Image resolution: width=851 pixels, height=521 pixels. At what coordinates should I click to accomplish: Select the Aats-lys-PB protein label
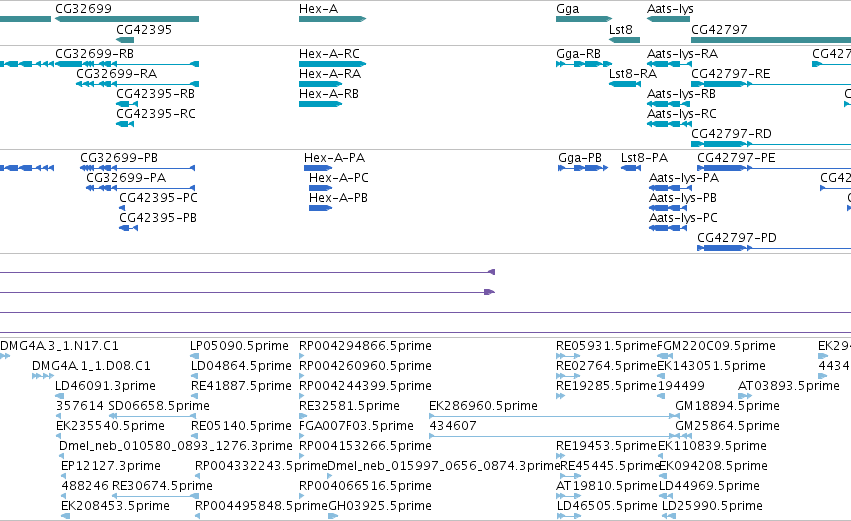tap(683, 199)
